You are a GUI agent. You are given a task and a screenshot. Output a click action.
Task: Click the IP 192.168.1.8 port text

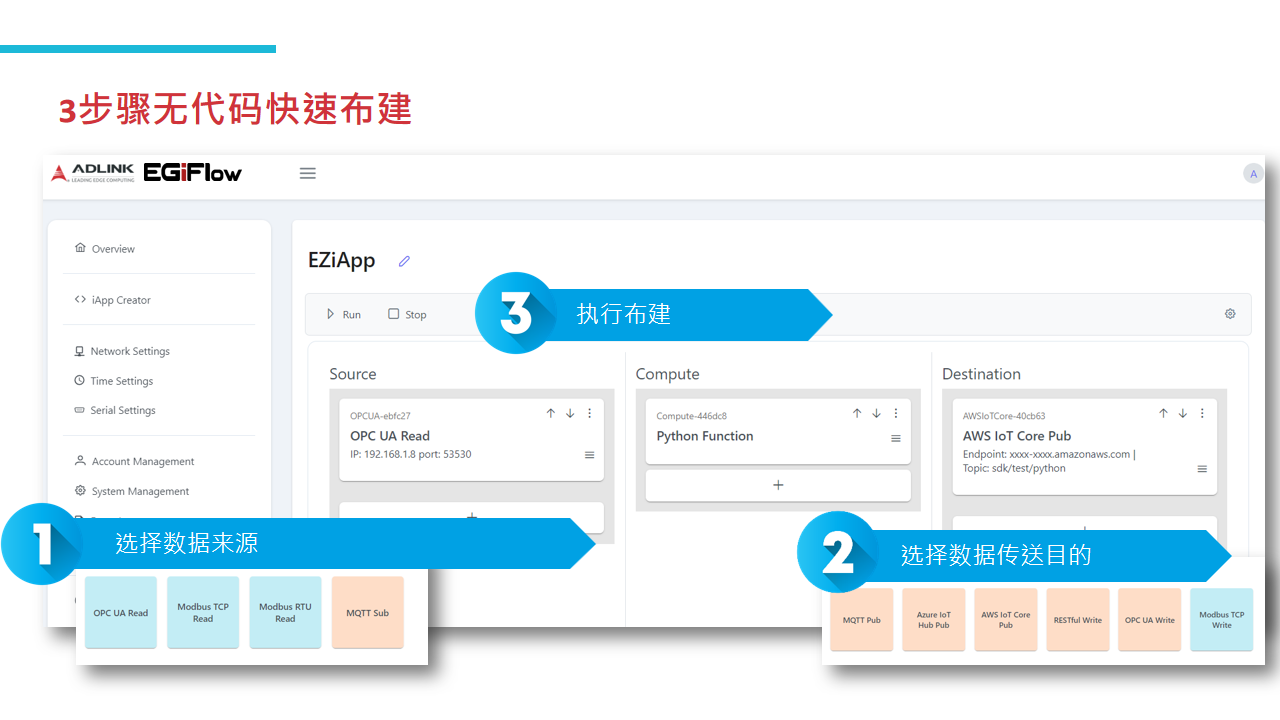click(x=411, y=454)
